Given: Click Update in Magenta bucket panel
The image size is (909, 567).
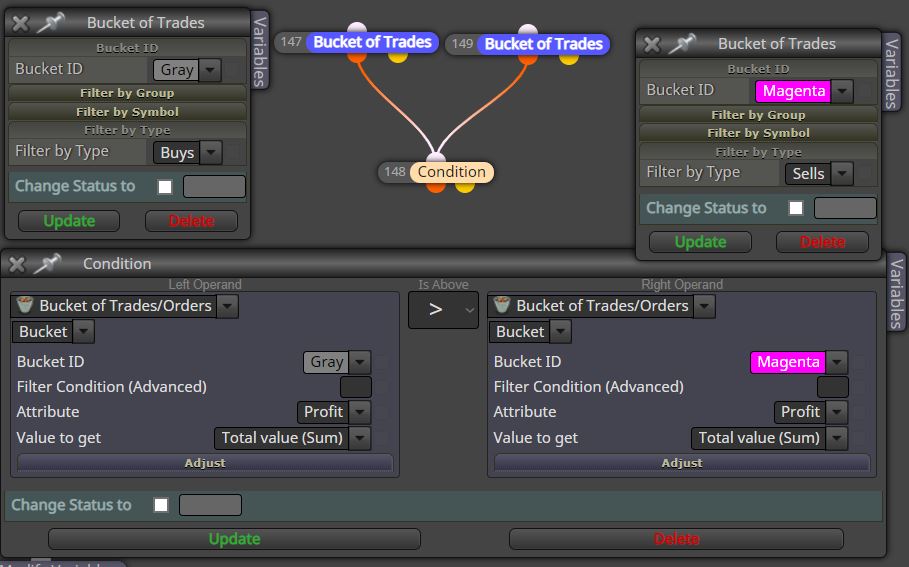Looking at the screenshot, I should coord(700,242).
